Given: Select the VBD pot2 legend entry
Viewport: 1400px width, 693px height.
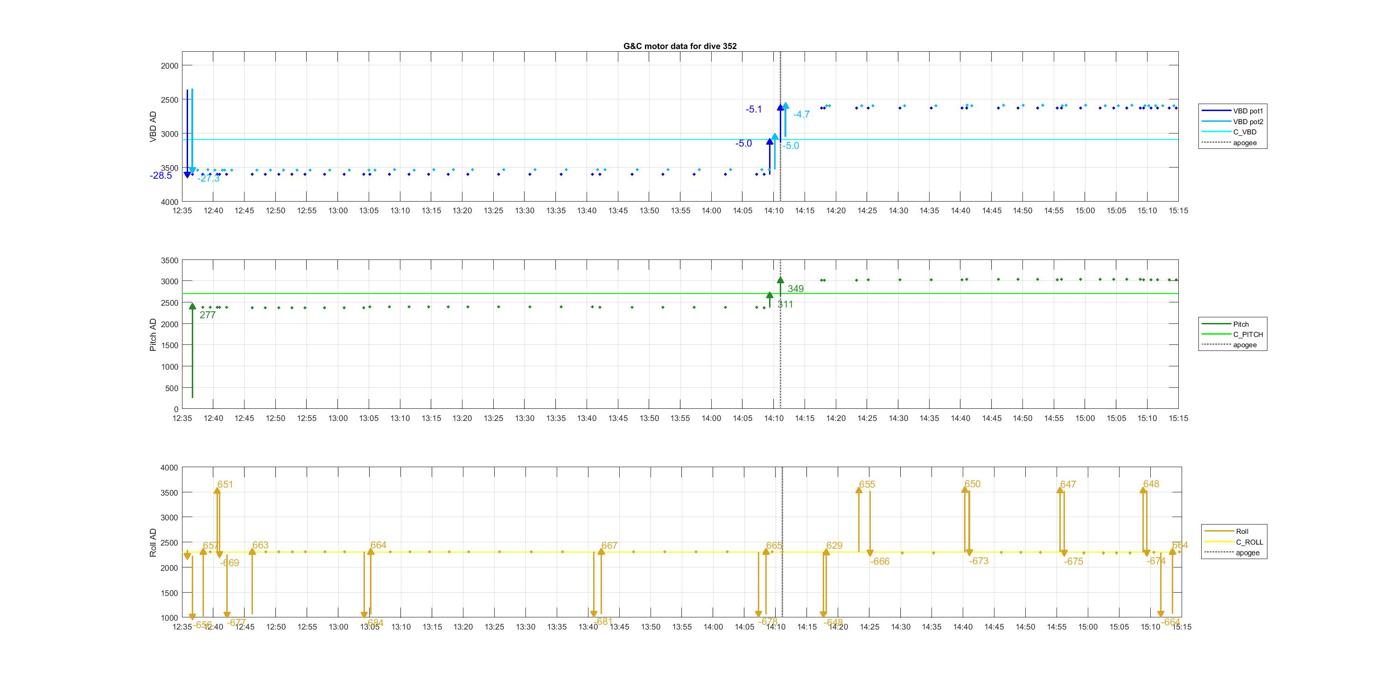Looking at the screenshot, I should click(1231, 121).
